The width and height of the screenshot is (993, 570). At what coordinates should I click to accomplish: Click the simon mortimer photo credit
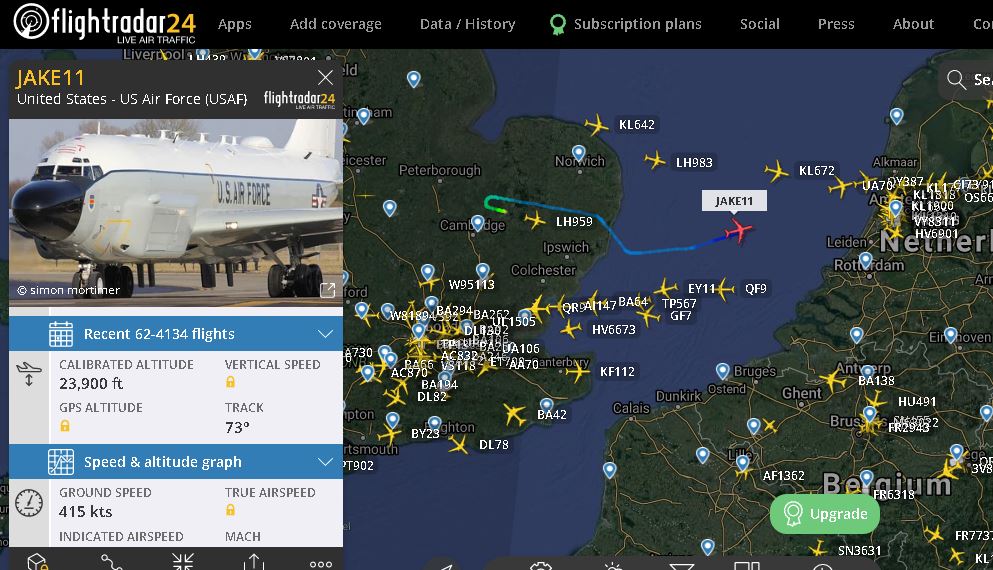click(68, 290)
